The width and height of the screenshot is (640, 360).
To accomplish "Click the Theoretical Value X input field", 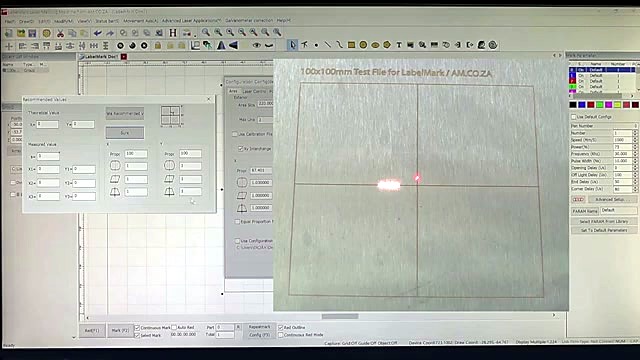I will coord(47,124).
